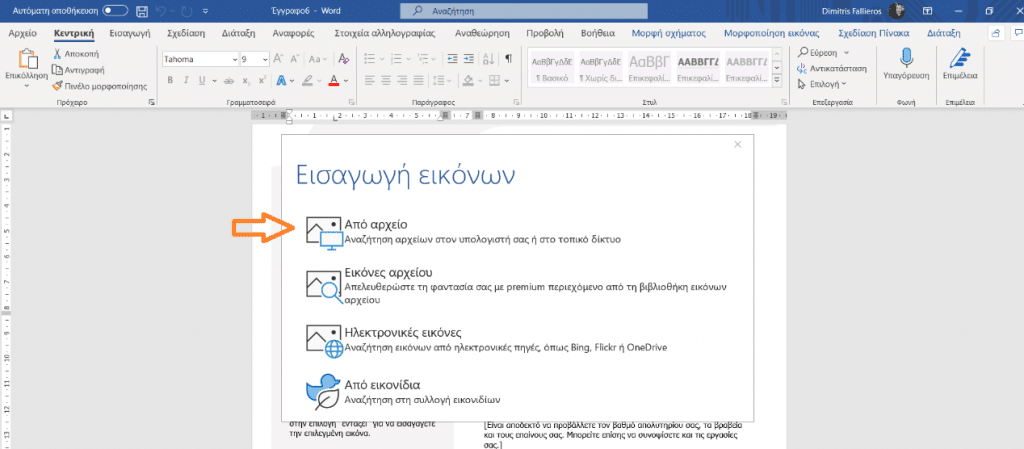Click the align right icon

click(x=402, y=81)
